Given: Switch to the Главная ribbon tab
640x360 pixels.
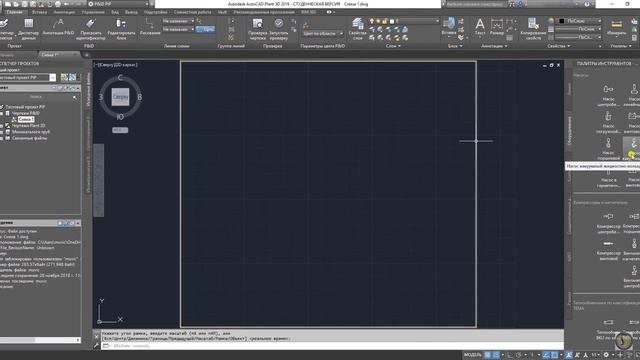Looking at the screenshot, I should [x=15, y=12].
